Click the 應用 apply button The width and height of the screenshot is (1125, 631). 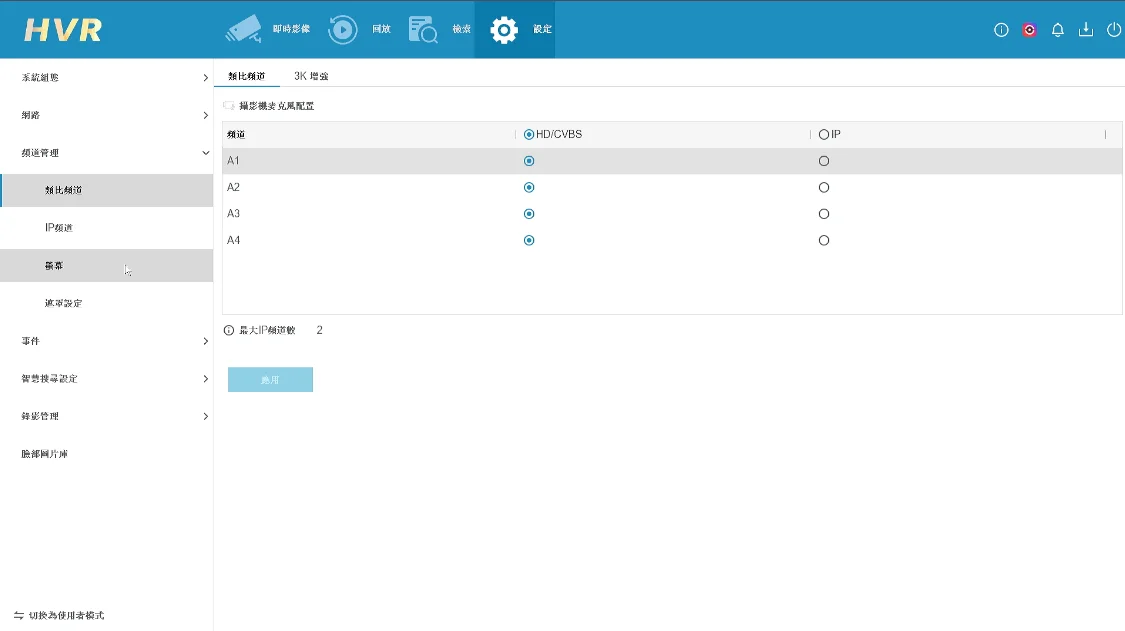pyautogui.click(x=270, y=380)
